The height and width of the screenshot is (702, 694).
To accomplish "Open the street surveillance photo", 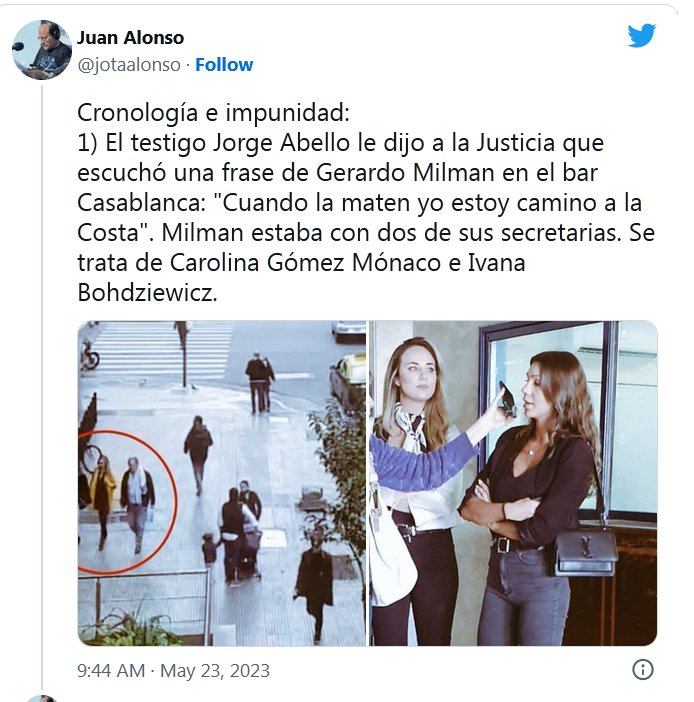I will point(222,483).
